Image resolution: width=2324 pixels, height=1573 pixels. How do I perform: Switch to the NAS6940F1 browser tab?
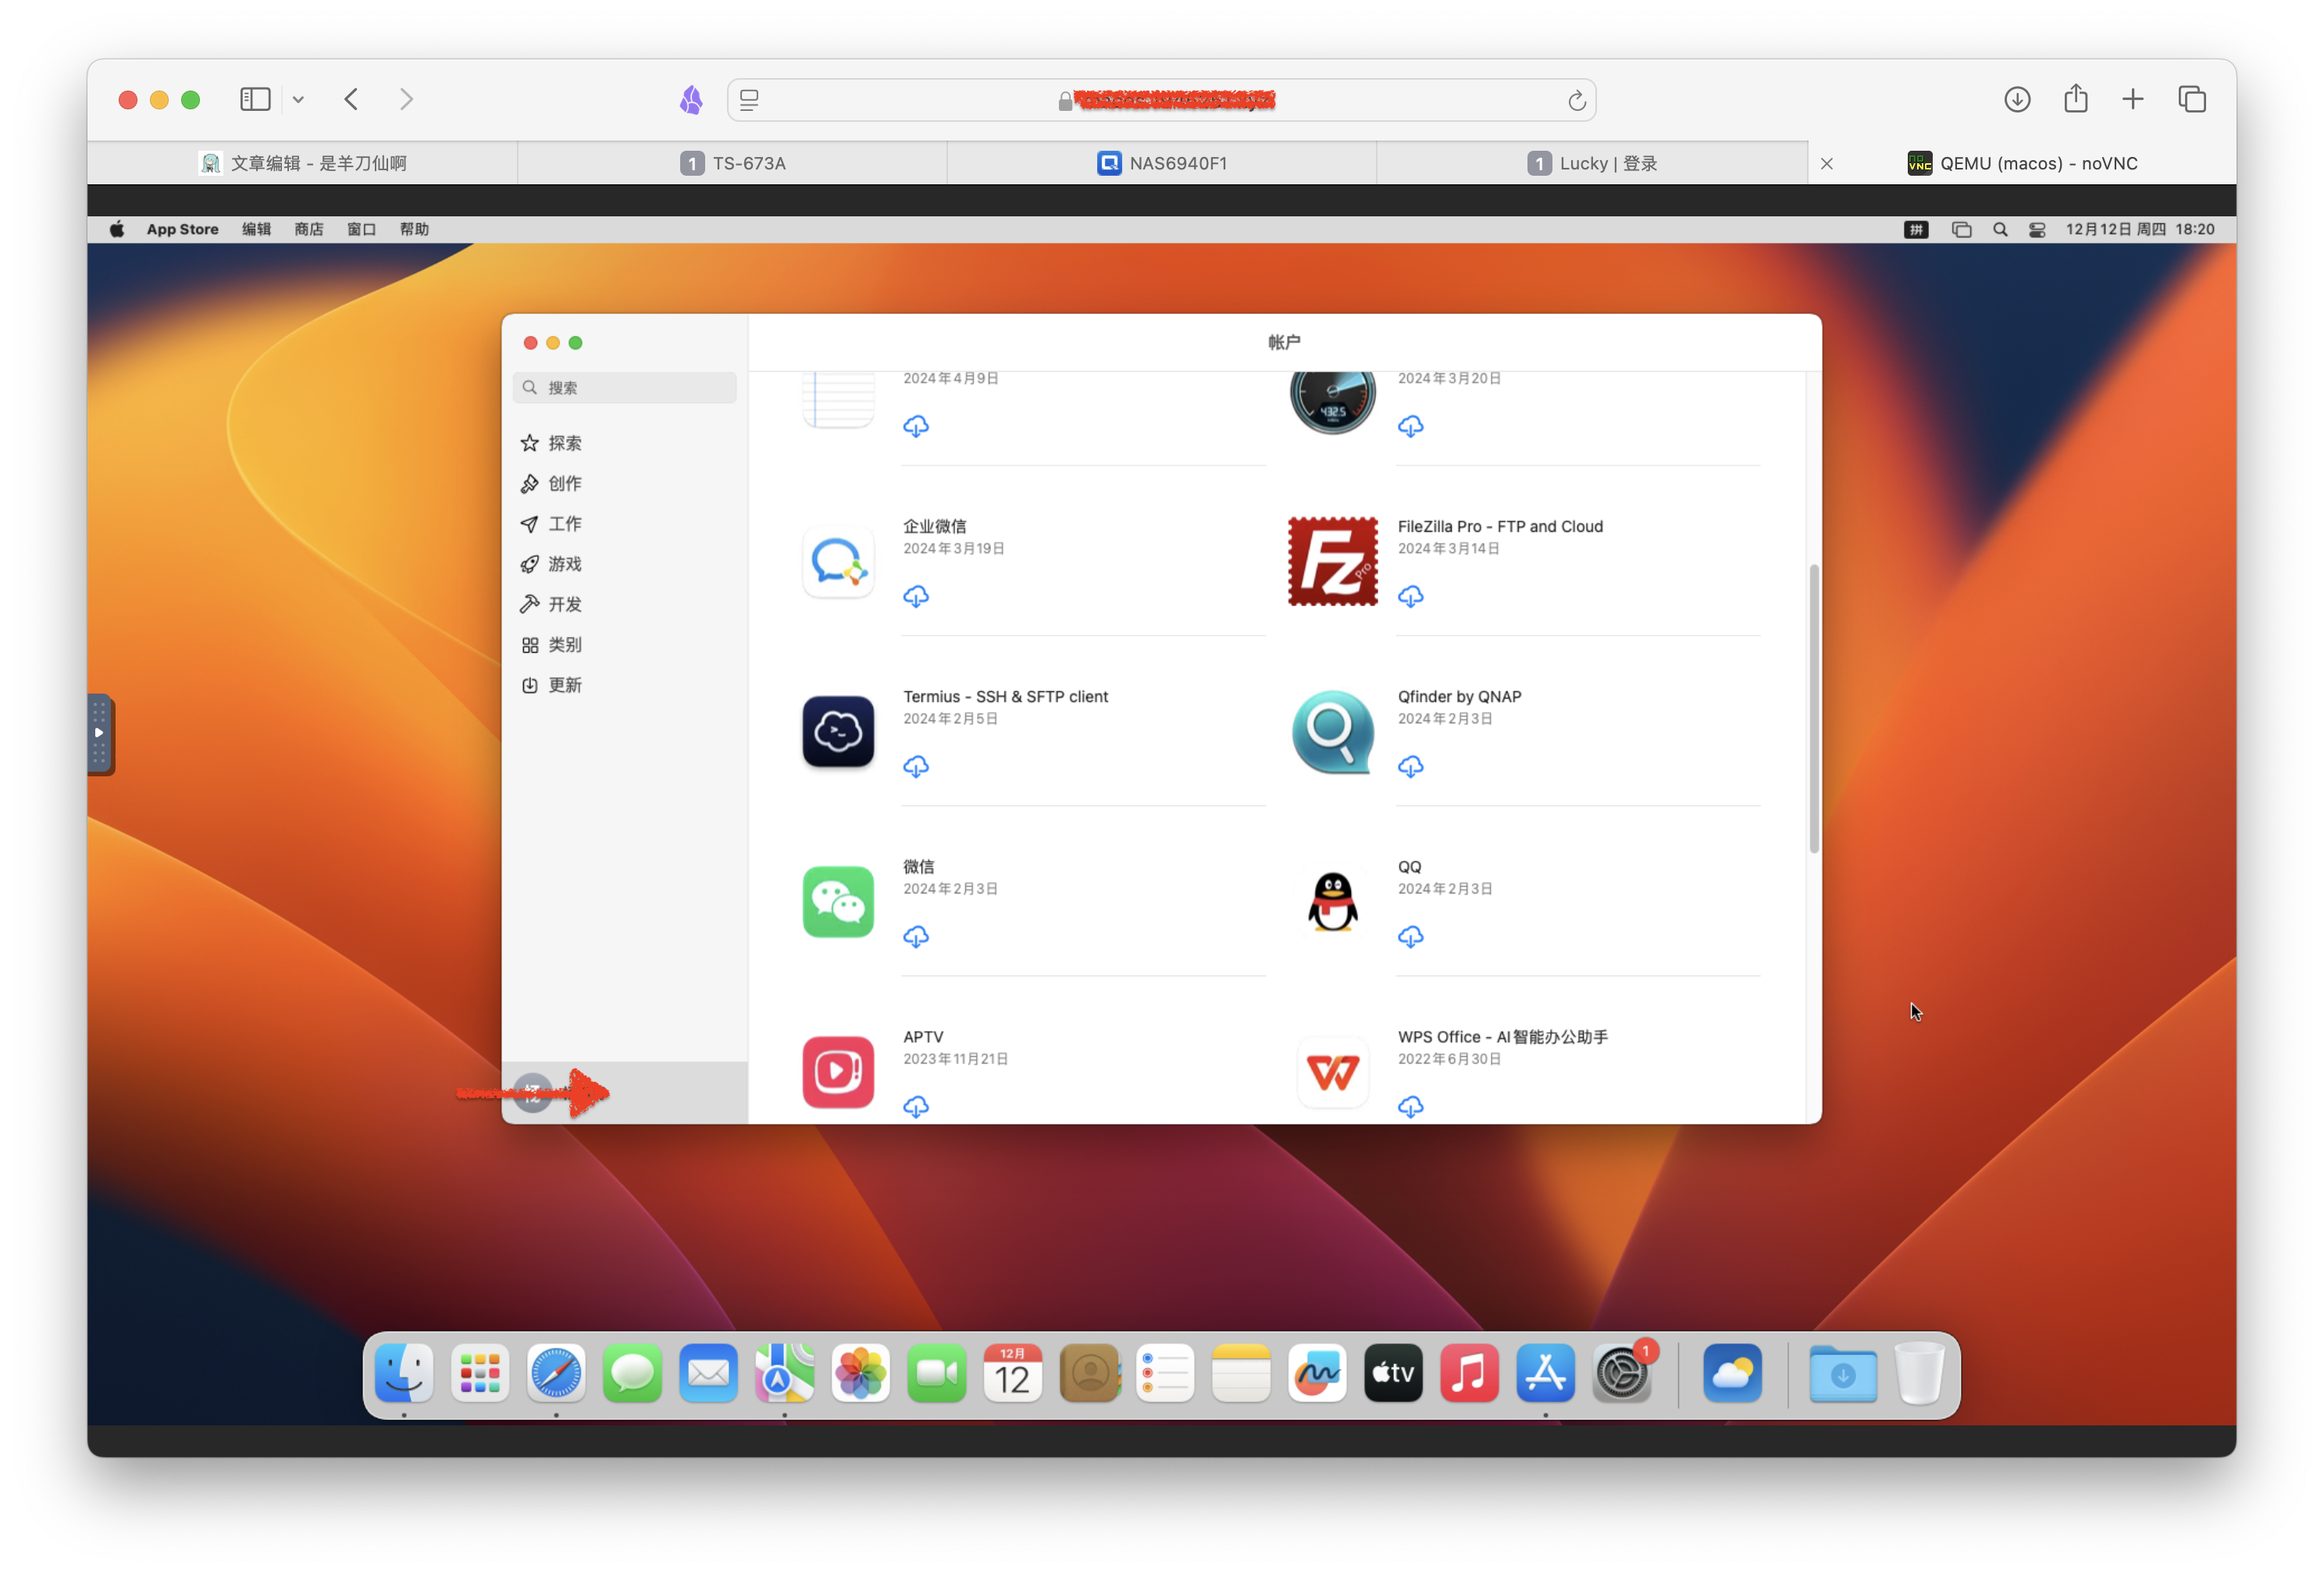pos(1161,163)
